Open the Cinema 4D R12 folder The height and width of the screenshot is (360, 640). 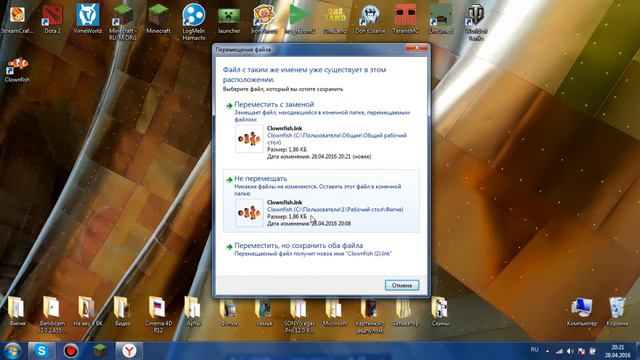pyautogui.click(x=158, y=314)
